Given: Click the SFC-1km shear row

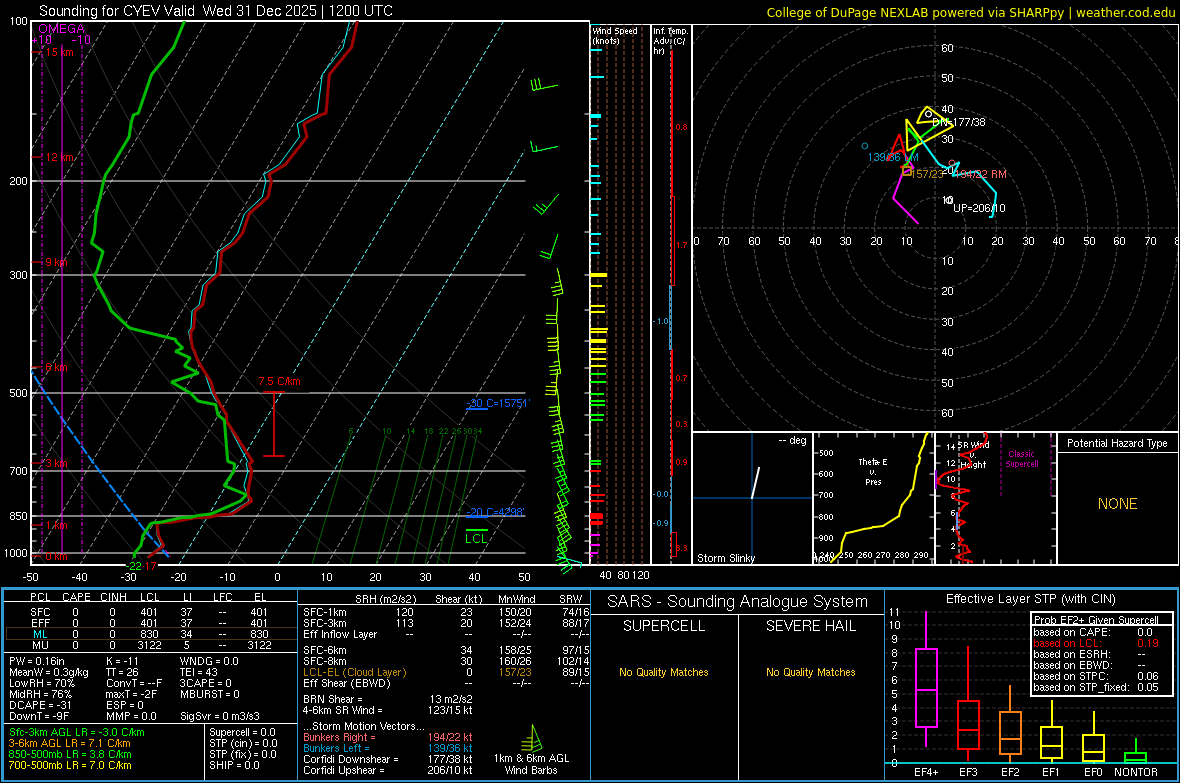Looking at the screenshot, I should click(446, 612).
